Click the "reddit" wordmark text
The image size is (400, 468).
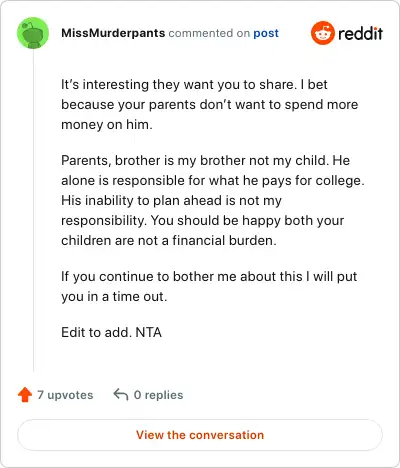click(361, 33)
